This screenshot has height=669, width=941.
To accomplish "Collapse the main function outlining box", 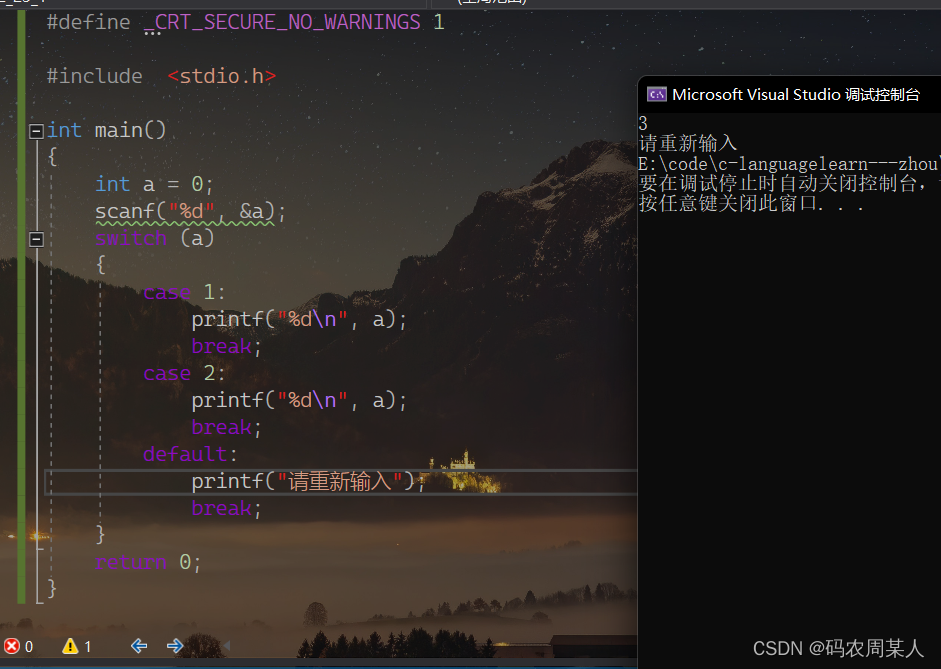I will (37, 131).
